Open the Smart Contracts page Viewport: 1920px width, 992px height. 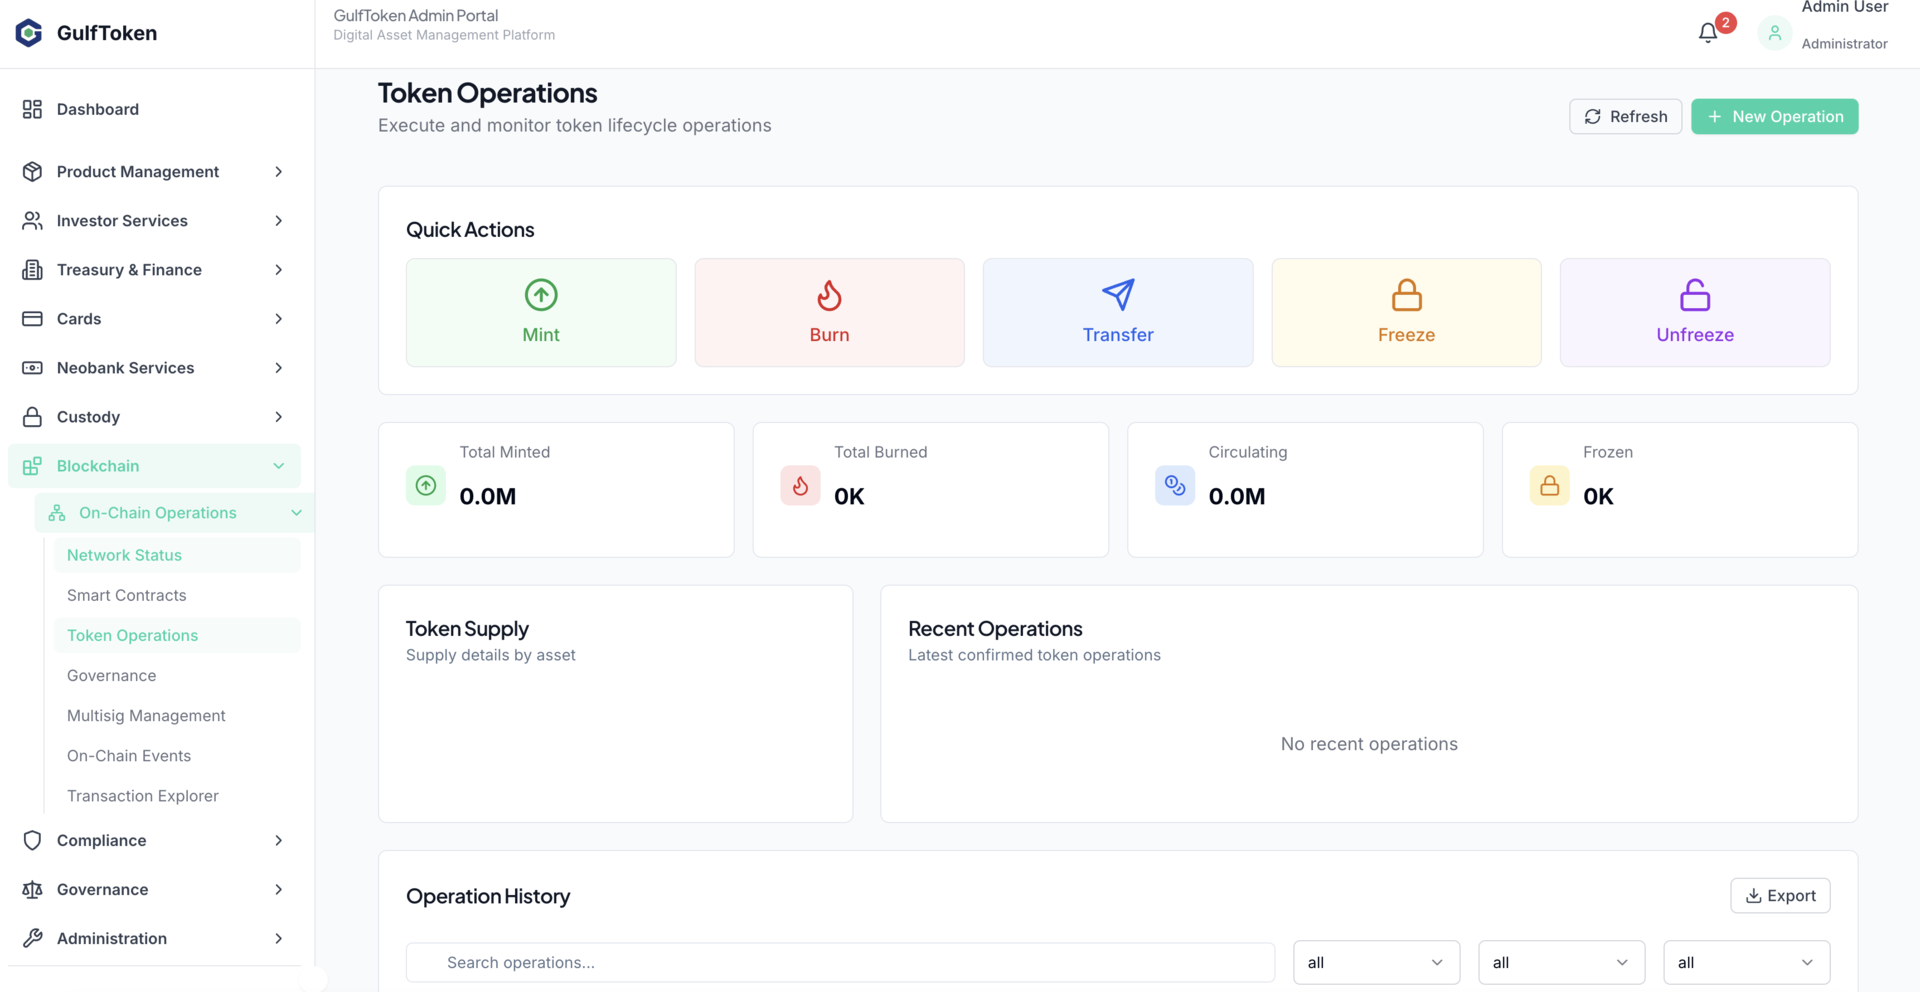point(126,595)
